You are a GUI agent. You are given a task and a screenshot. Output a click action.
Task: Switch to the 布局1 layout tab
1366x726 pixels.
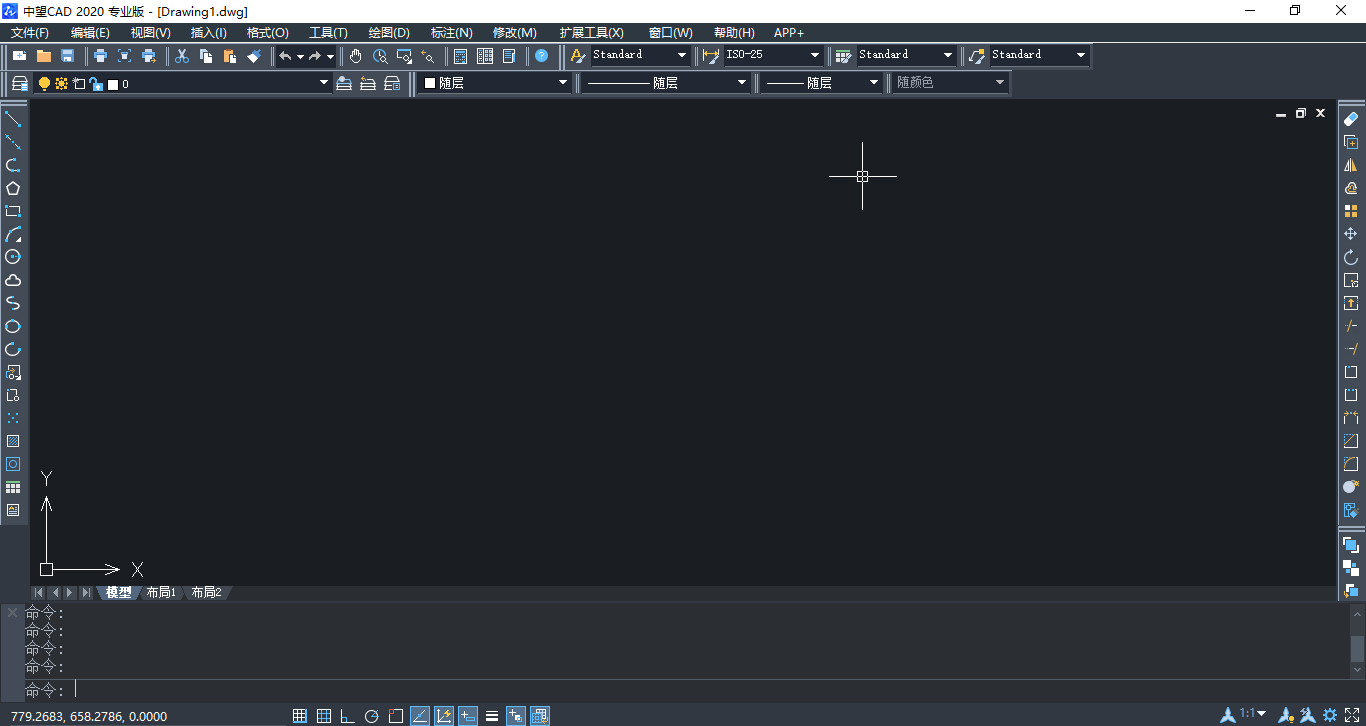(161, 592)
